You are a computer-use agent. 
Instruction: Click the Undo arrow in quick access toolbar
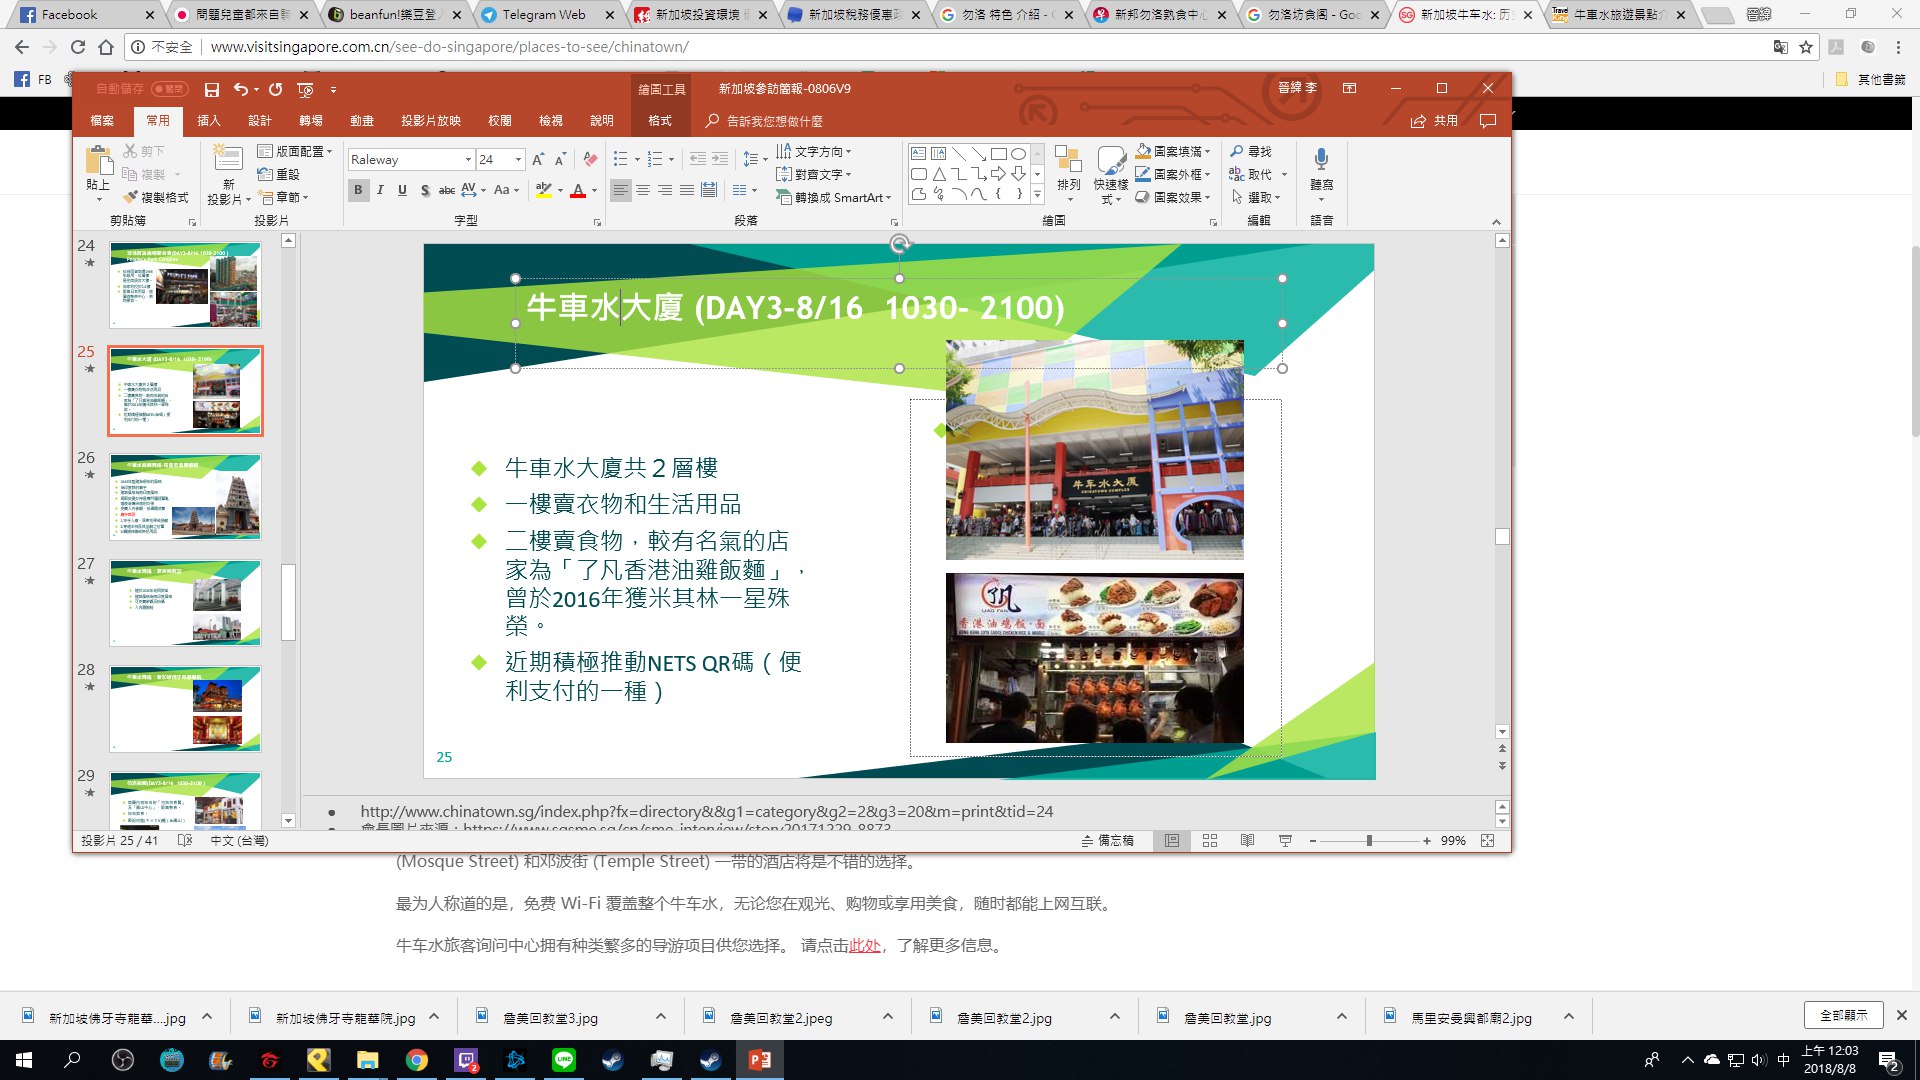240,89
